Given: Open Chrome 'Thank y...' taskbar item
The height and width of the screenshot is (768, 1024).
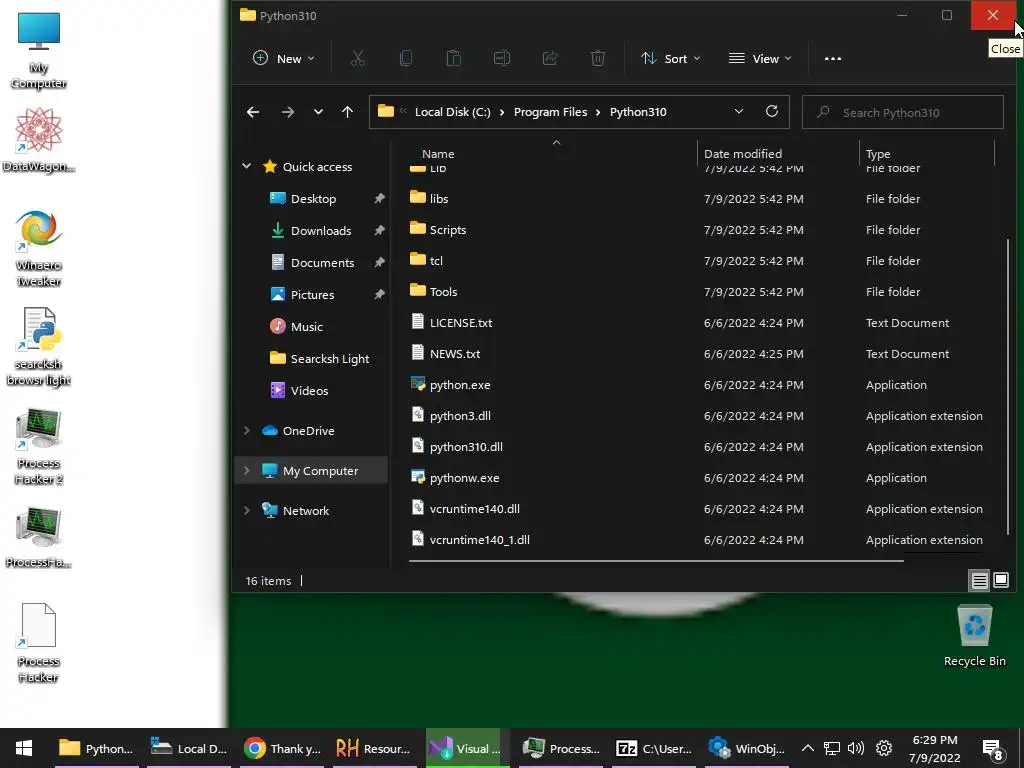Looking at the screenshot, I should tap(282, 748).
